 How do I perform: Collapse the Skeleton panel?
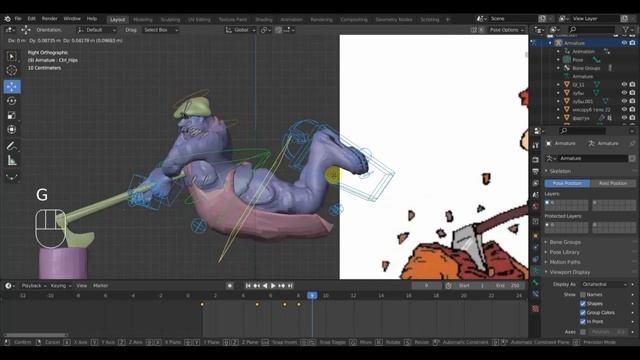pyautogui.click(x=560, y=171)
